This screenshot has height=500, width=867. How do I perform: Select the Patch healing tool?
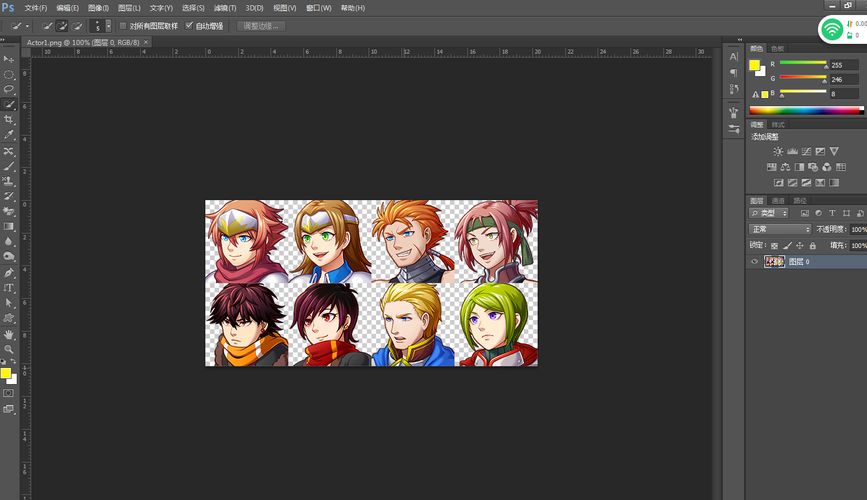[8, 151]
